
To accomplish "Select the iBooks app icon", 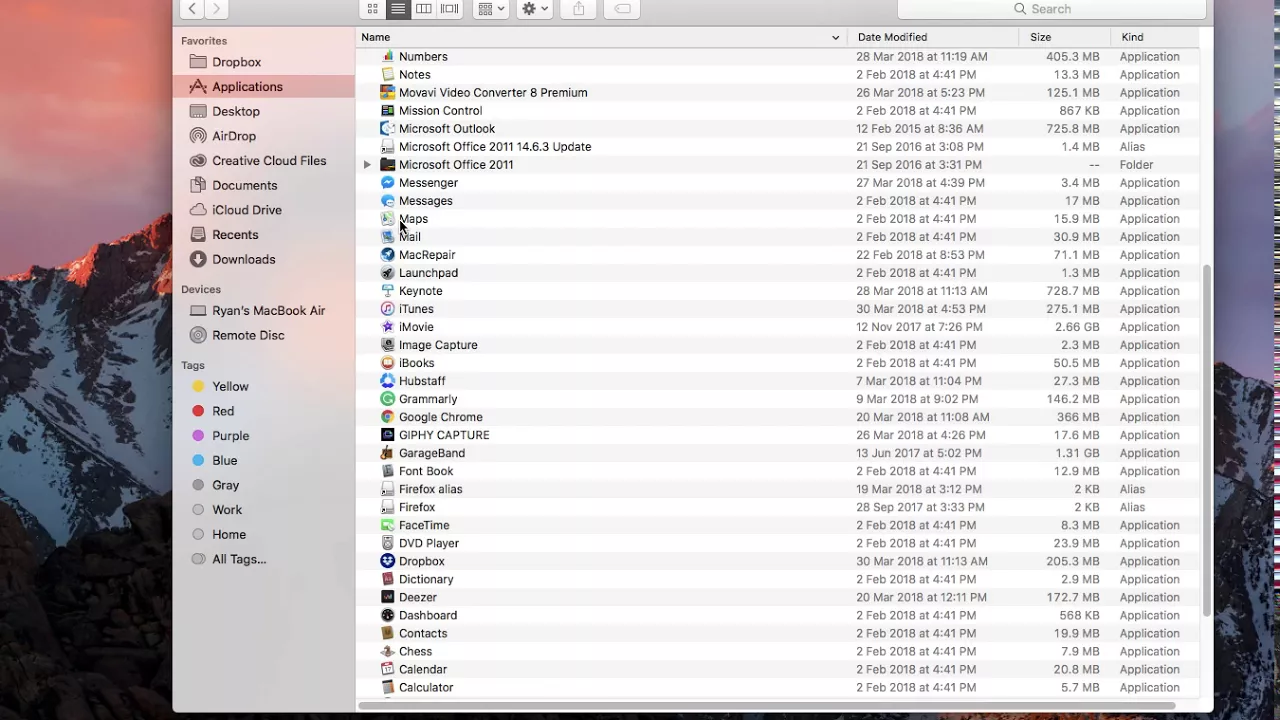I will pos(388,363).
